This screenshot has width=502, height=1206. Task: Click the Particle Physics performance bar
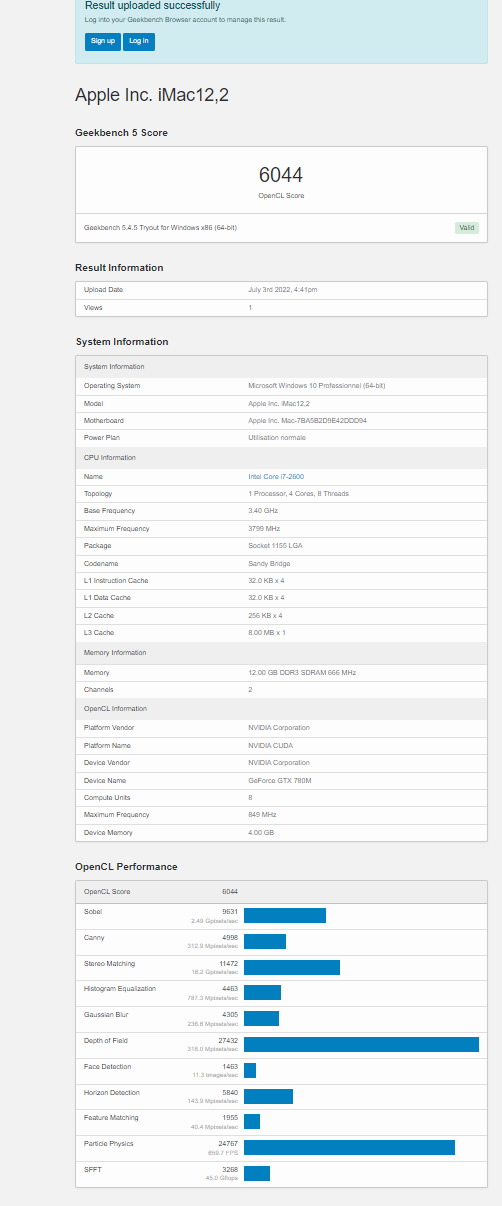point(349,1147)
